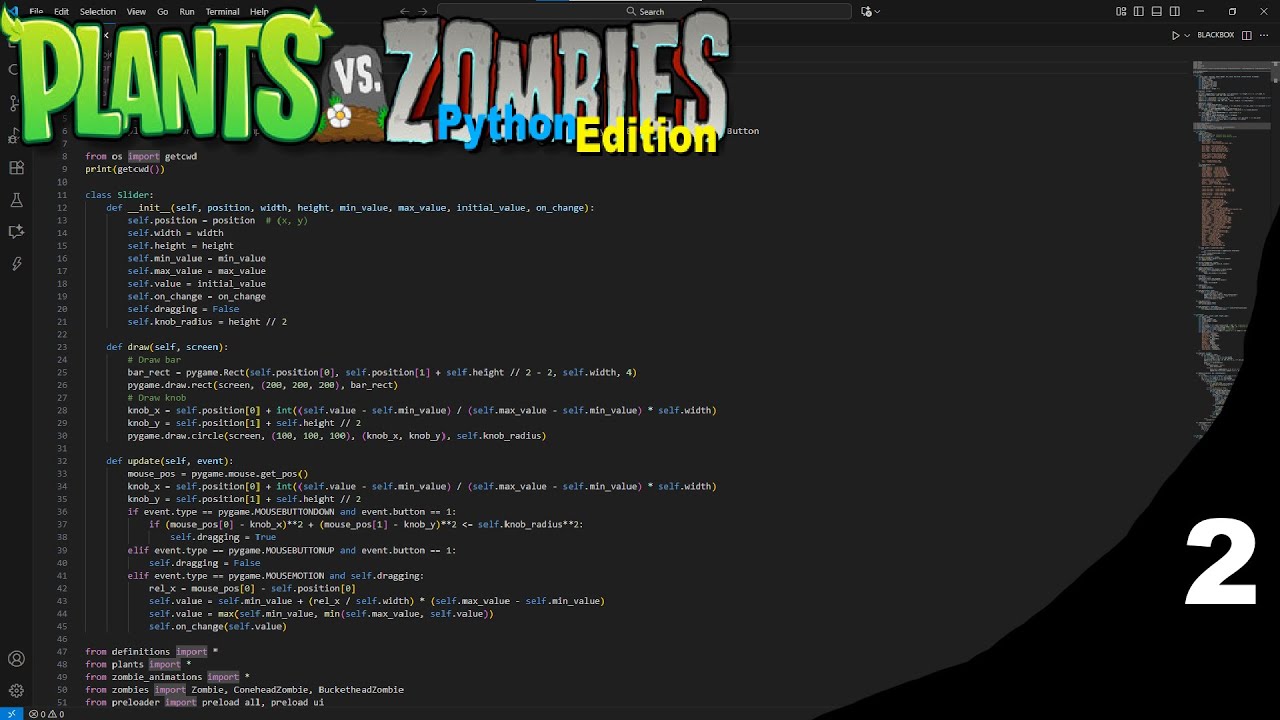This screenshot has width=1280, height=720.
Task: Toggle the bottom panel
Action: 1157,12
